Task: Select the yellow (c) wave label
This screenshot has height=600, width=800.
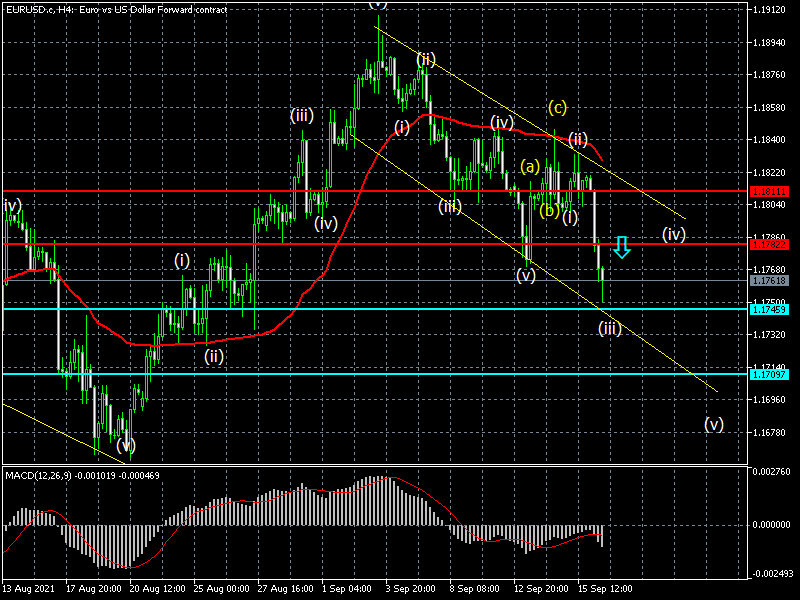Action: 558,108
